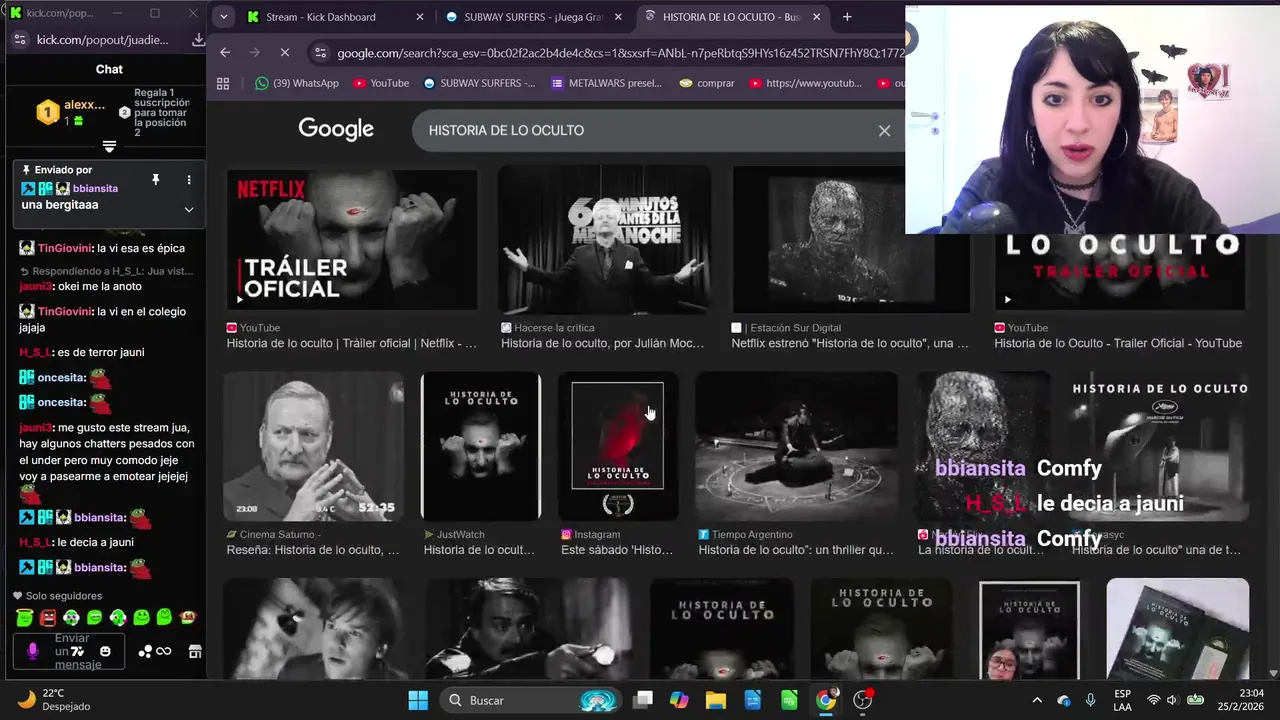Image resolution: width=1280 pixels, height=720 pixels.
Task: Click the taskbar Buscar search box
Action: point(532,700)
